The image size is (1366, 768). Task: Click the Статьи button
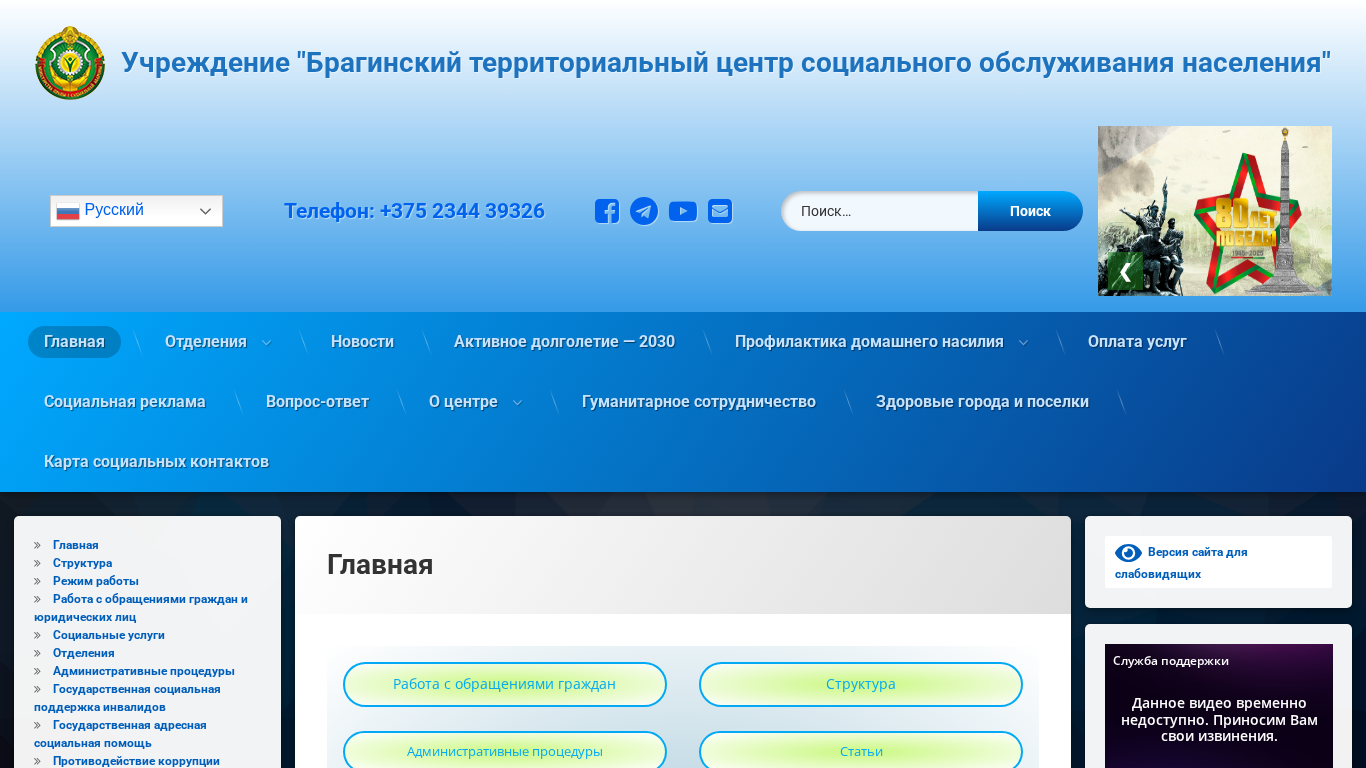(861, 751)
